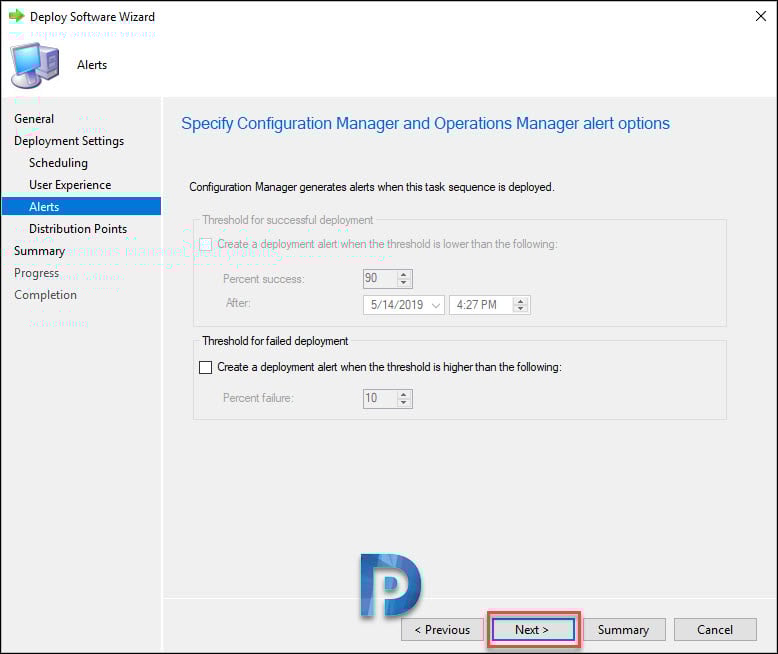Close the Deploy Software Wizard window
The width and height of the screenshot is (778, 654).
tap(760, 16)
